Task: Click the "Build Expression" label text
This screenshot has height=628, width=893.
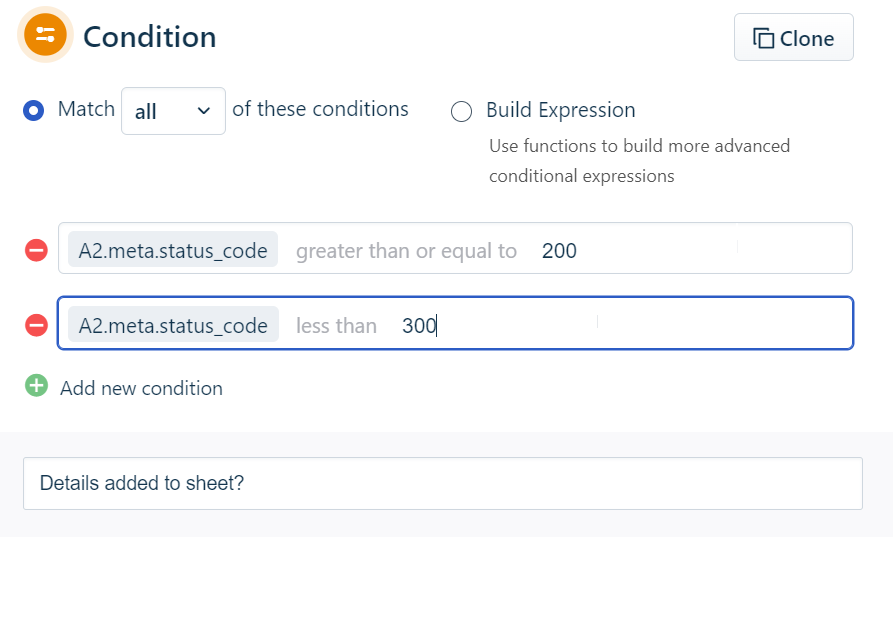Action: (x=560, y=110)
